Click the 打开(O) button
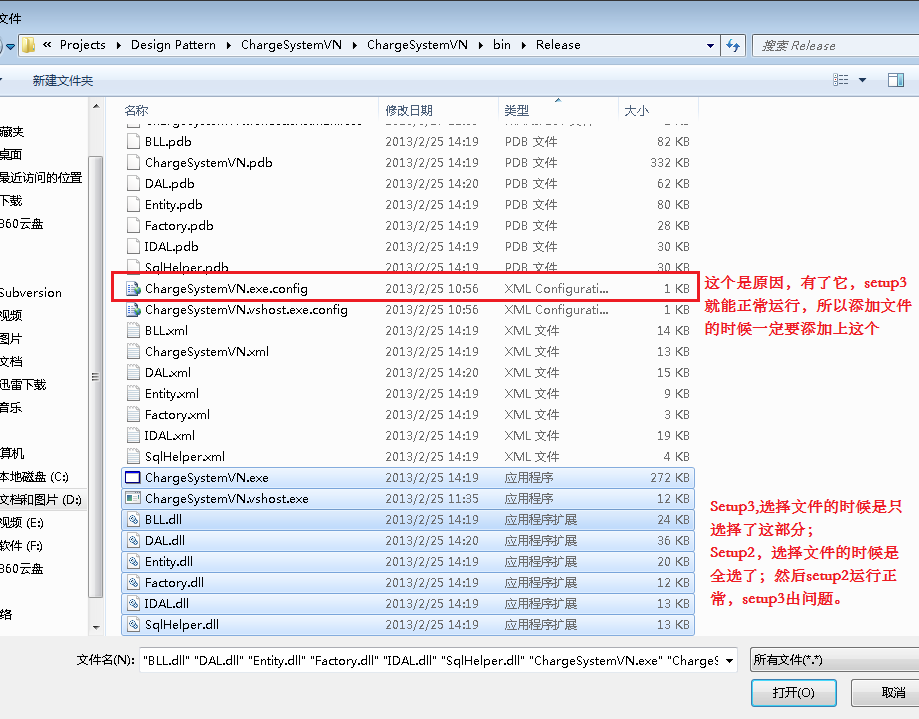The image size is (919, 719). (x=794, y=693)
